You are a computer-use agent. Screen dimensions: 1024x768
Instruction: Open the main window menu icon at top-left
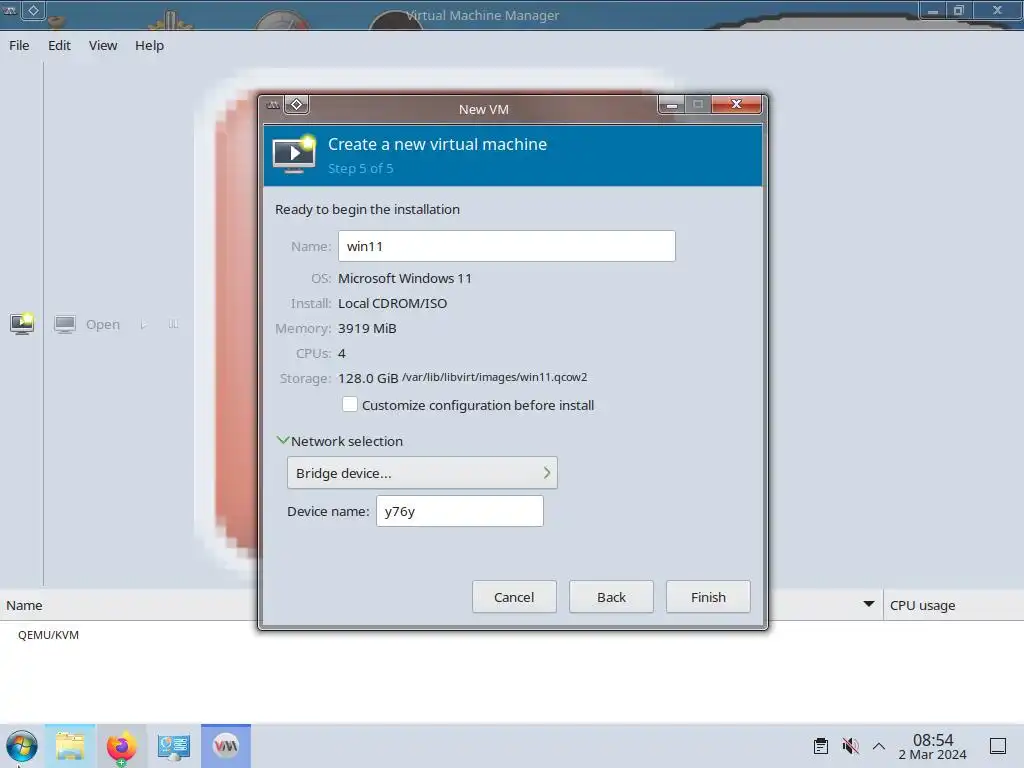tap(10, 10)
